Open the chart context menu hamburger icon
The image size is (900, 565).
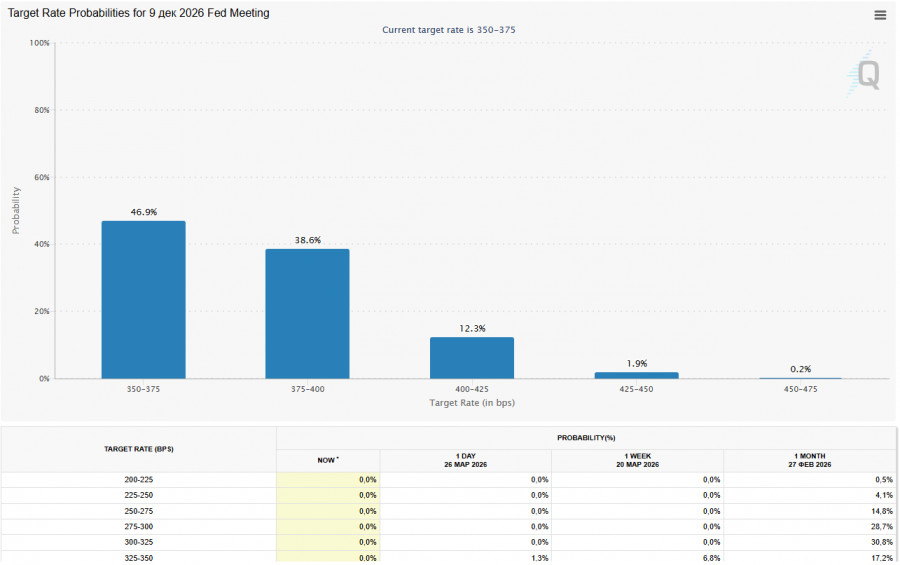click(x=880, y=15)
